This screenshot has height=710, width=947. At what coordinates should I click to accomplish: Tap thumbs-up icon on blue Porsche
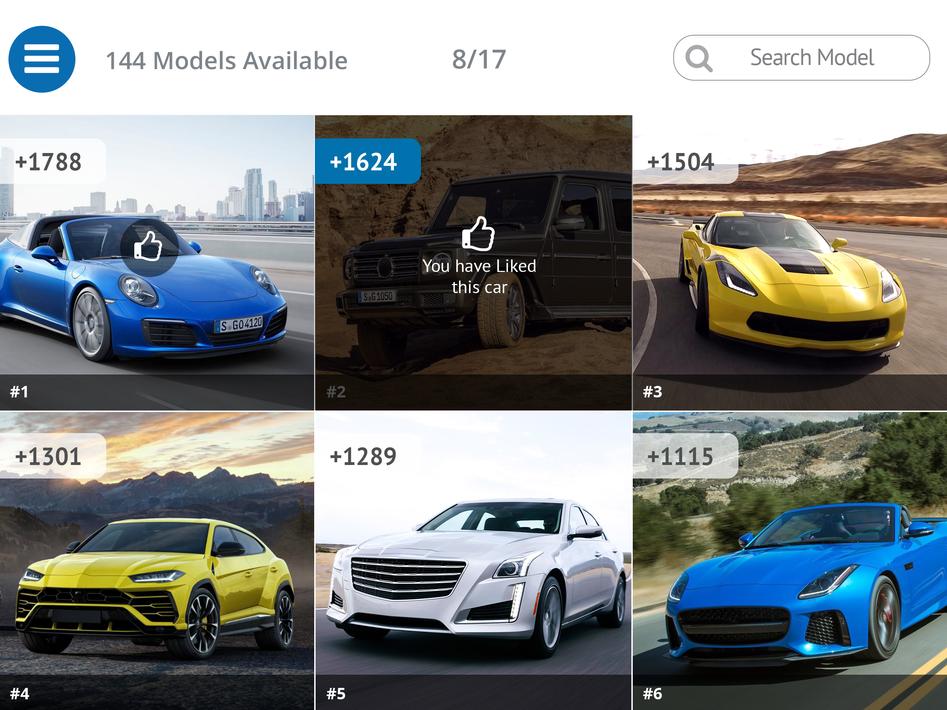coord(149,247)
